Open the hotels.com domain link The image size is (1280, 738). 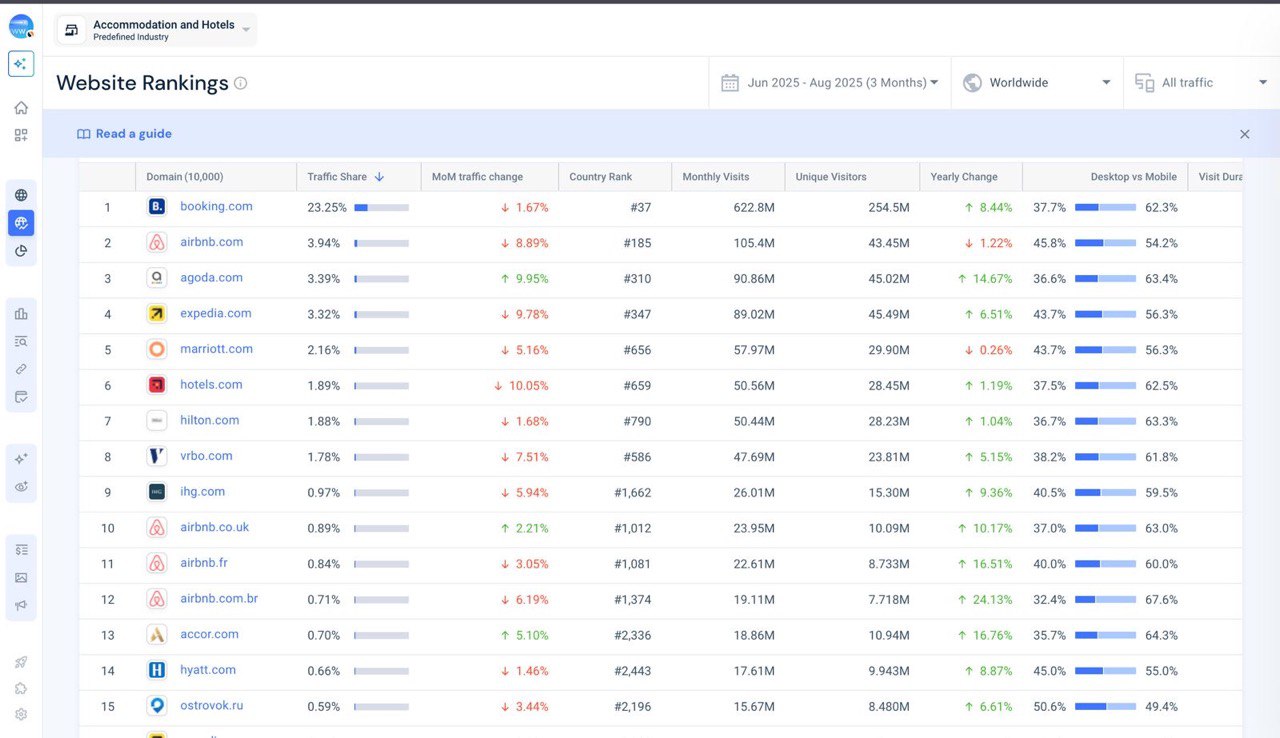point(211,385)
